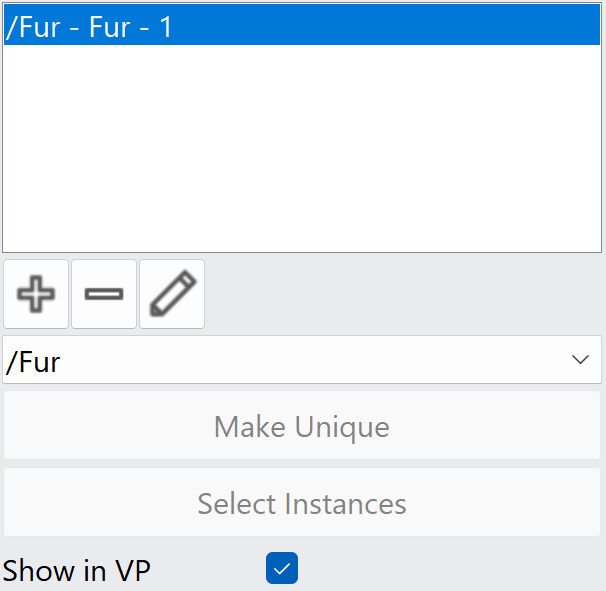Image resolution: width=606 pixels, height=591 pixels.
Task: Add a new fur item with plus button
Action: tap(36, 294)
